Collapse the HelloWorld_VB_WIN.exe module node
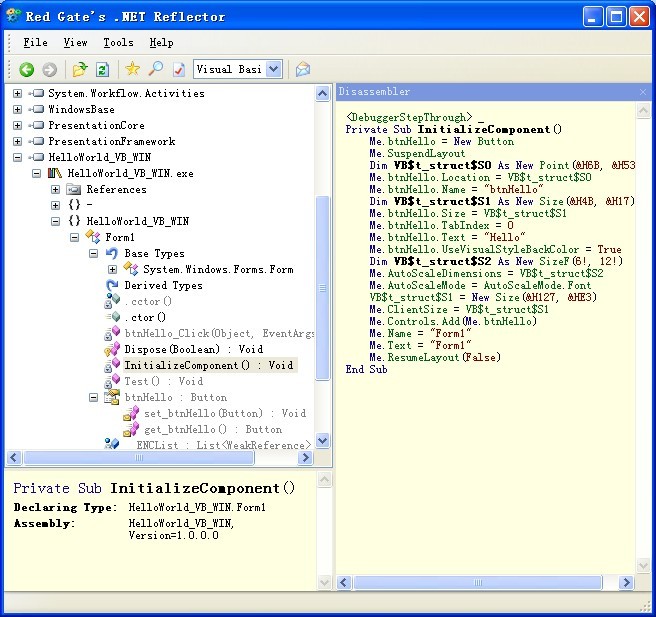 click(x=36, y=173)
